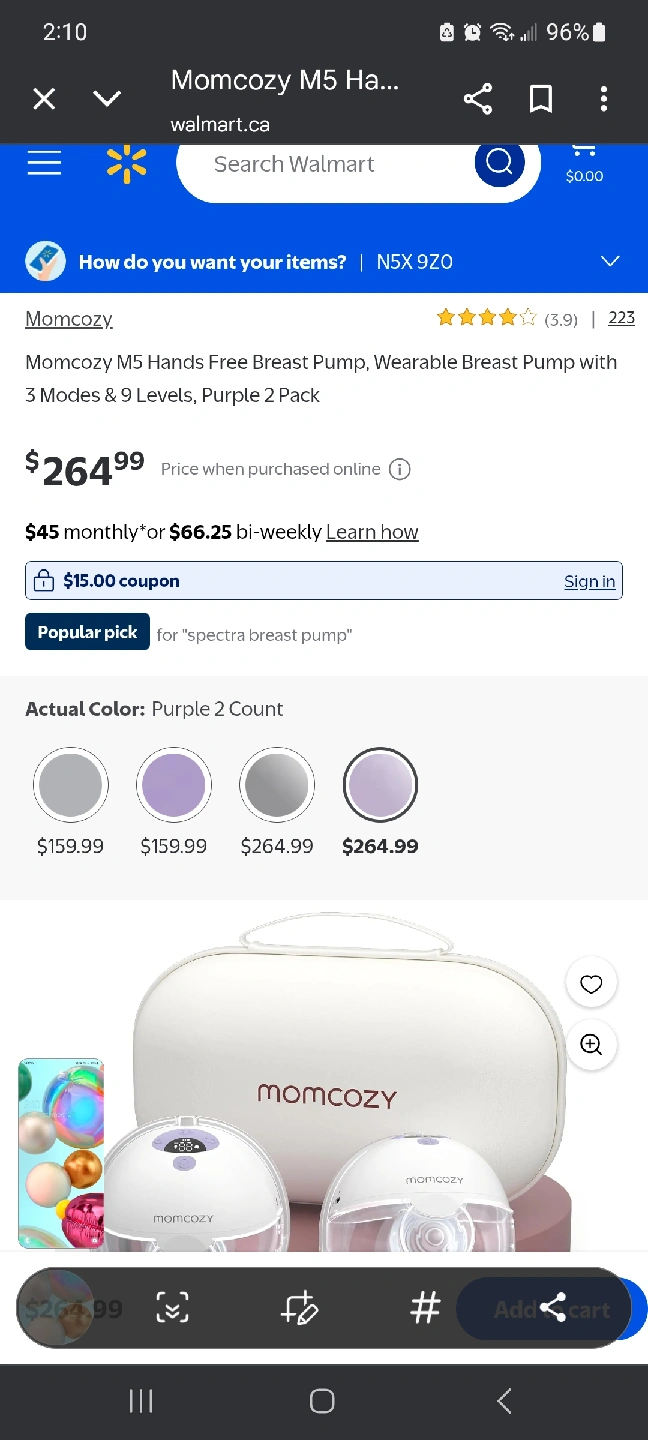Type in the Search Walmart field
Screen dimensions: 648x1440
[320, 164]
